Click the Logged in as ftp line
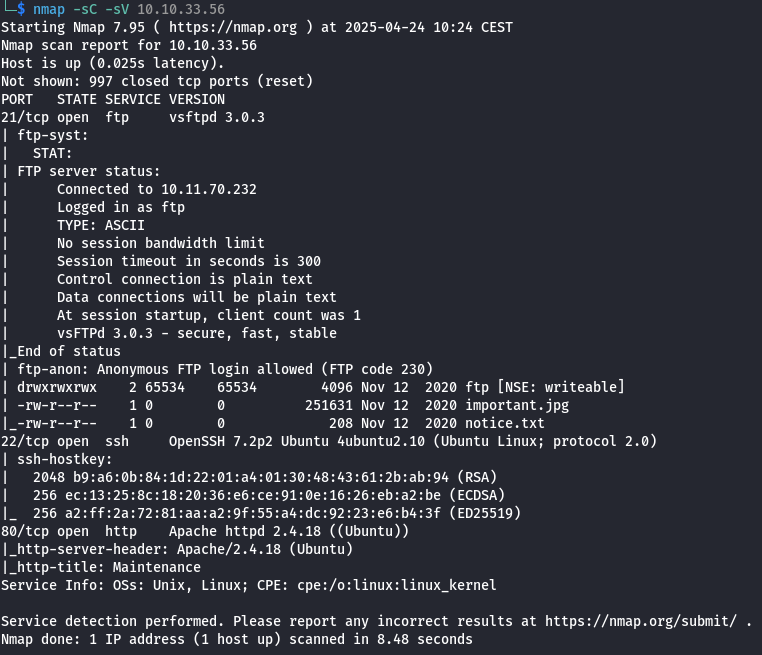The height and width of the screenshot is (655, 762). (121, 207)
